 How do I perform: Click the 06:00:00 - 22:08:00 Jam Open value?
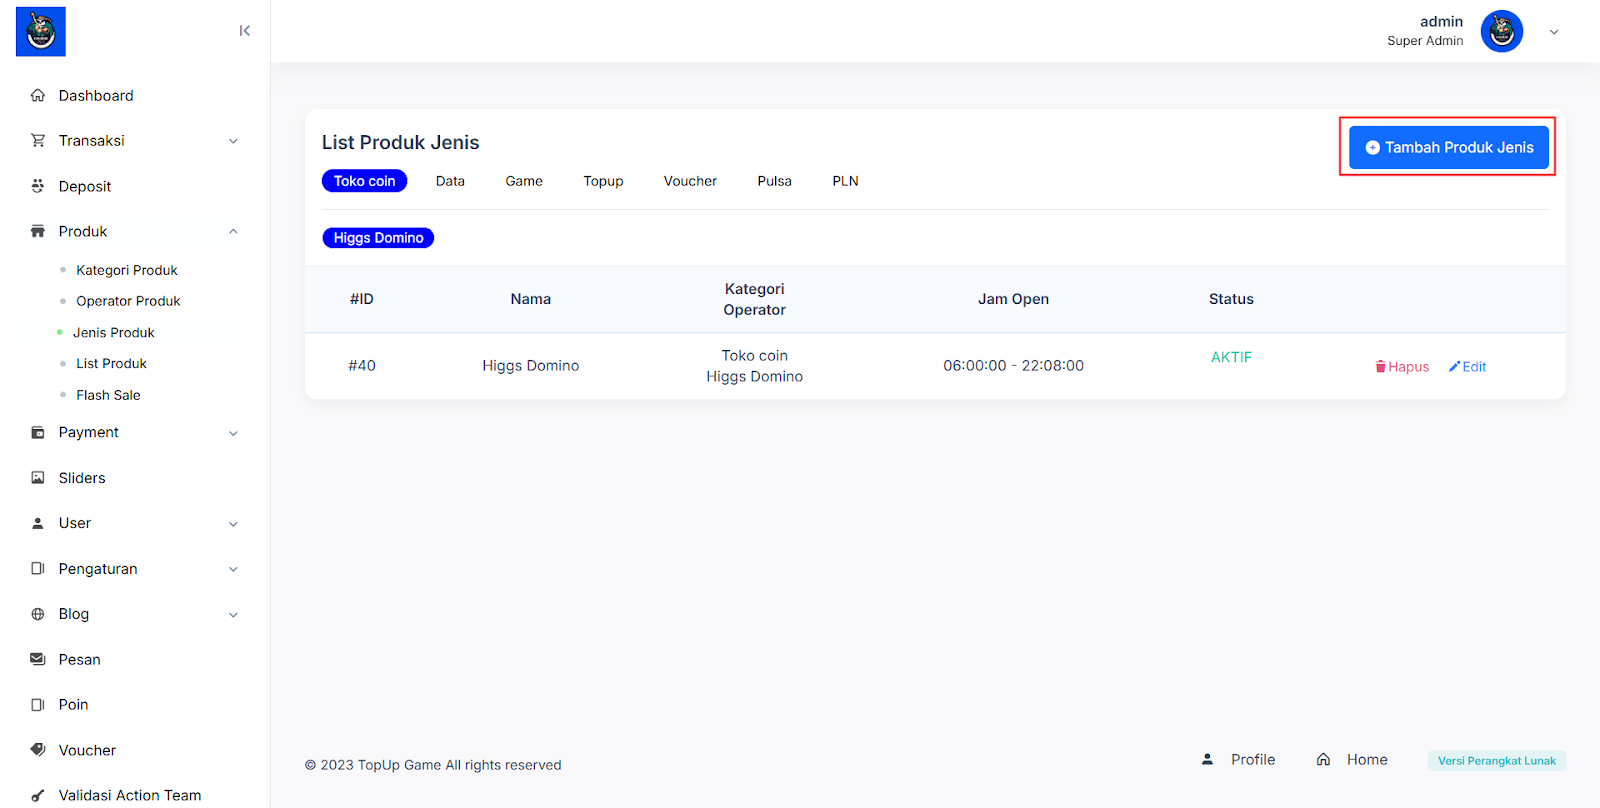point(1013,365)
